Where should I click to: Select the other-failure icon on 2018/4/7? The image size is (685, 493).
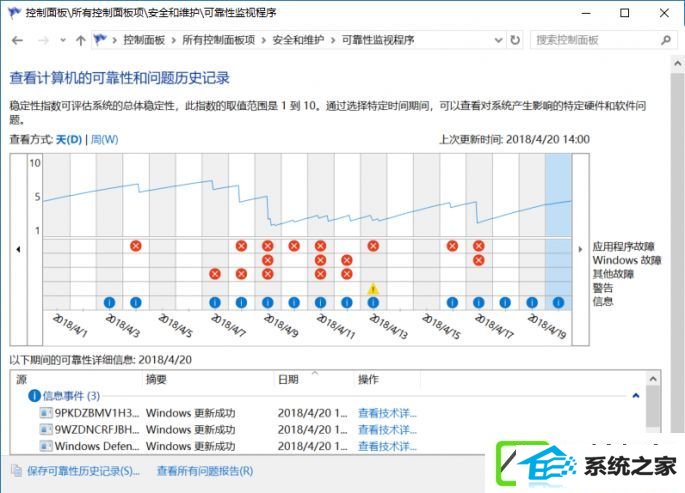(x=214, y=274)
